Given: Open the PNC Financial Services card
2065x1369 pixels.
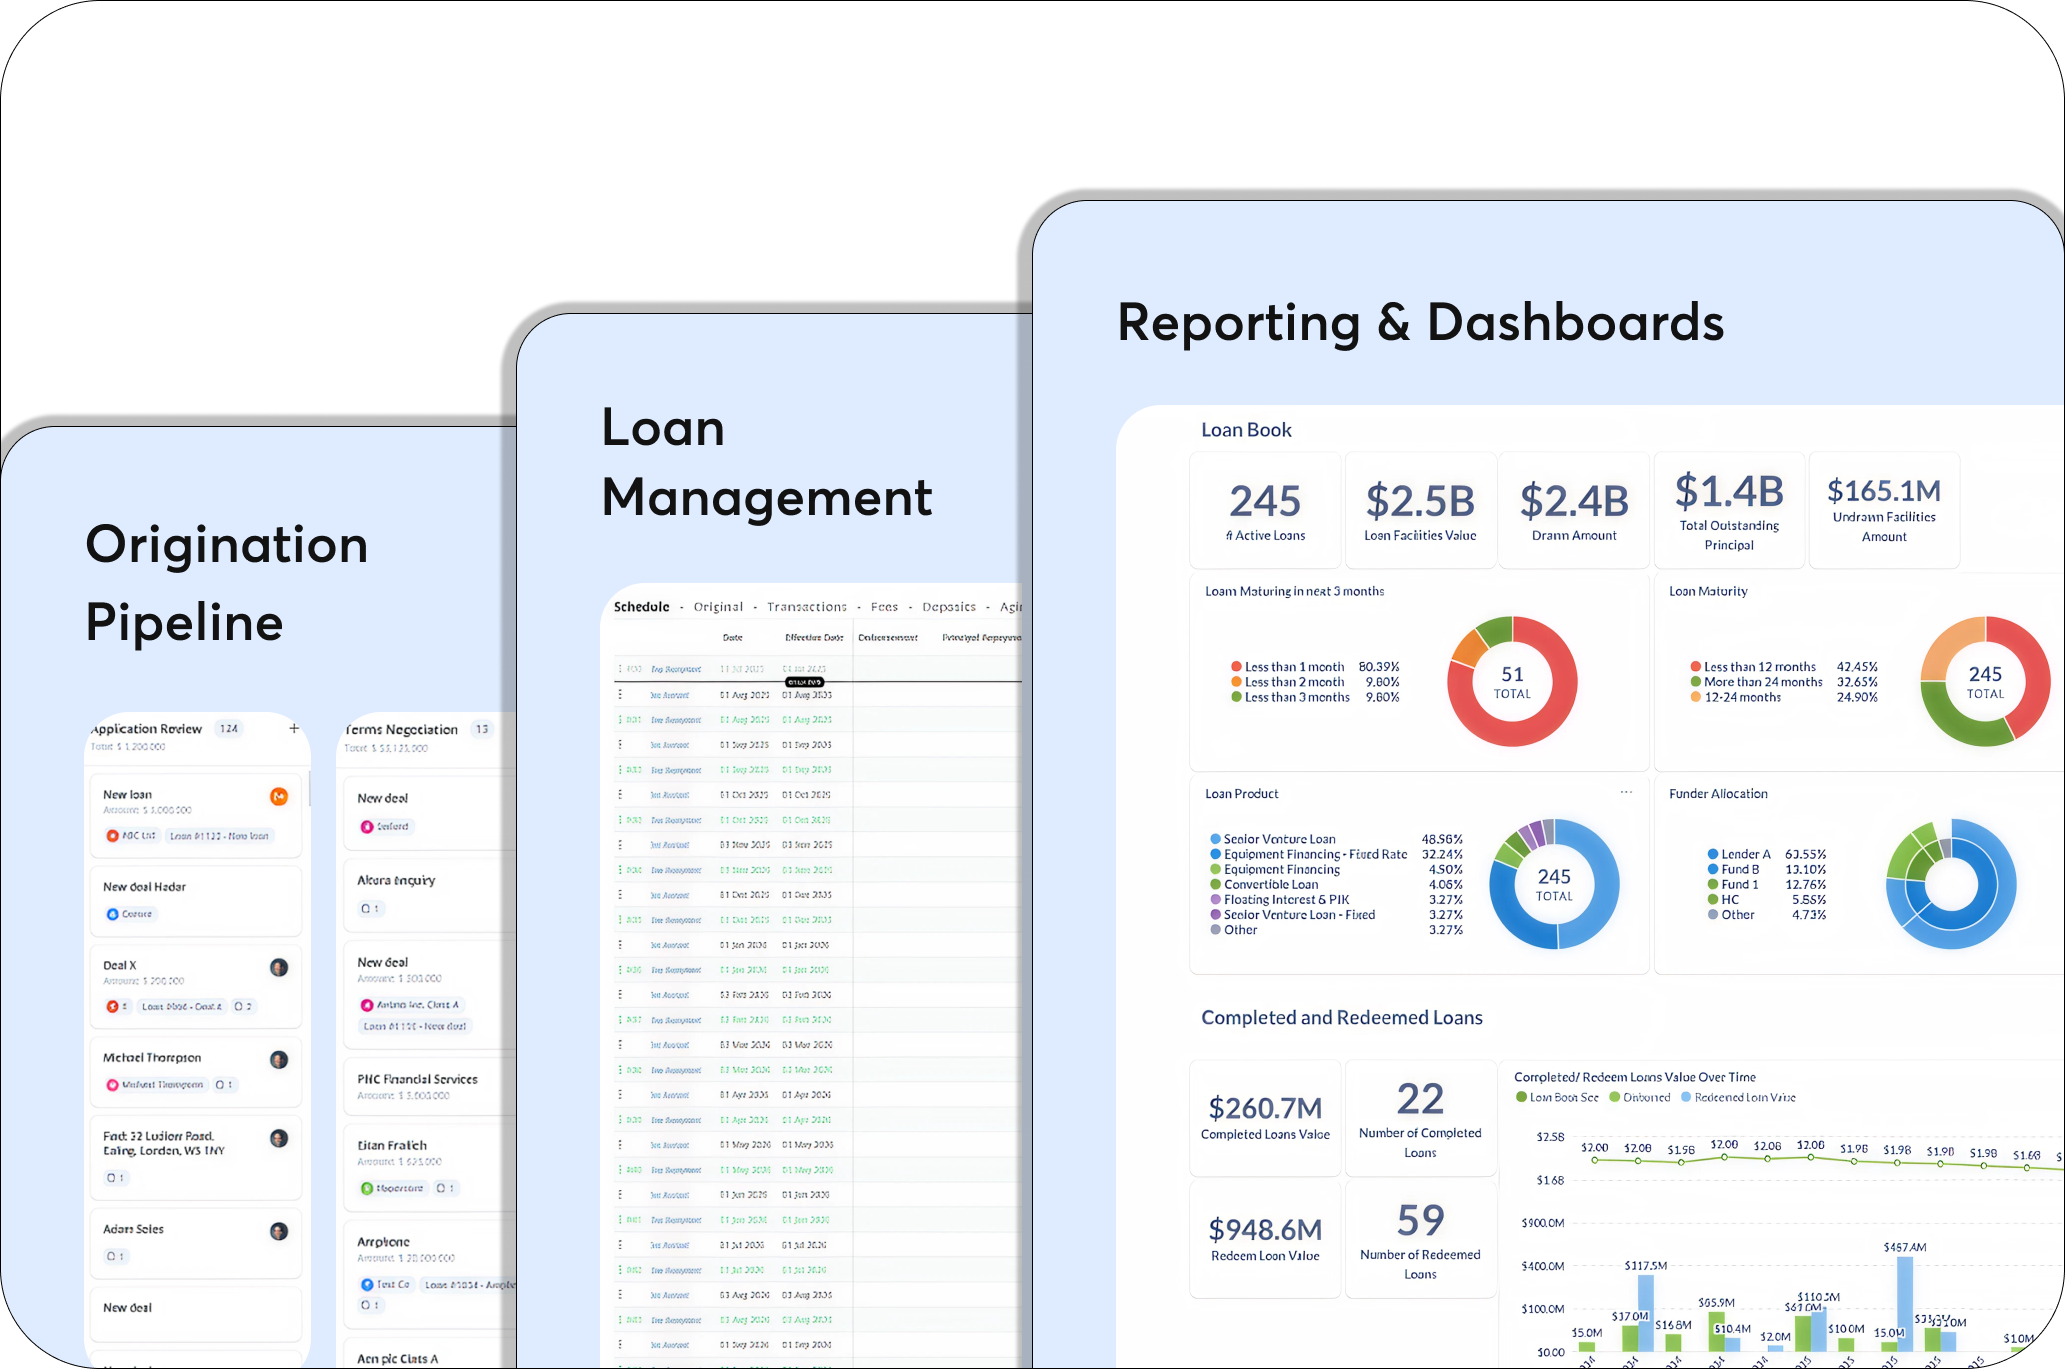Looking at the screenshot, I should 430,1086.
